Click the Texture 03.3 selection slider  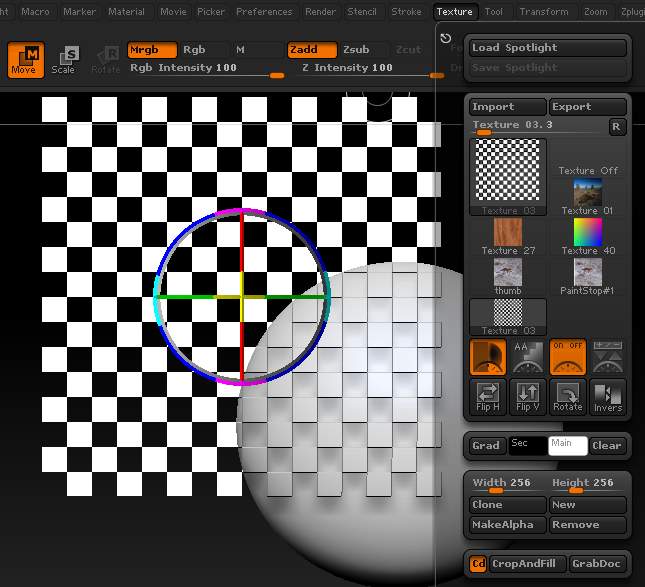pyautogui.click(x=538, y=127)
